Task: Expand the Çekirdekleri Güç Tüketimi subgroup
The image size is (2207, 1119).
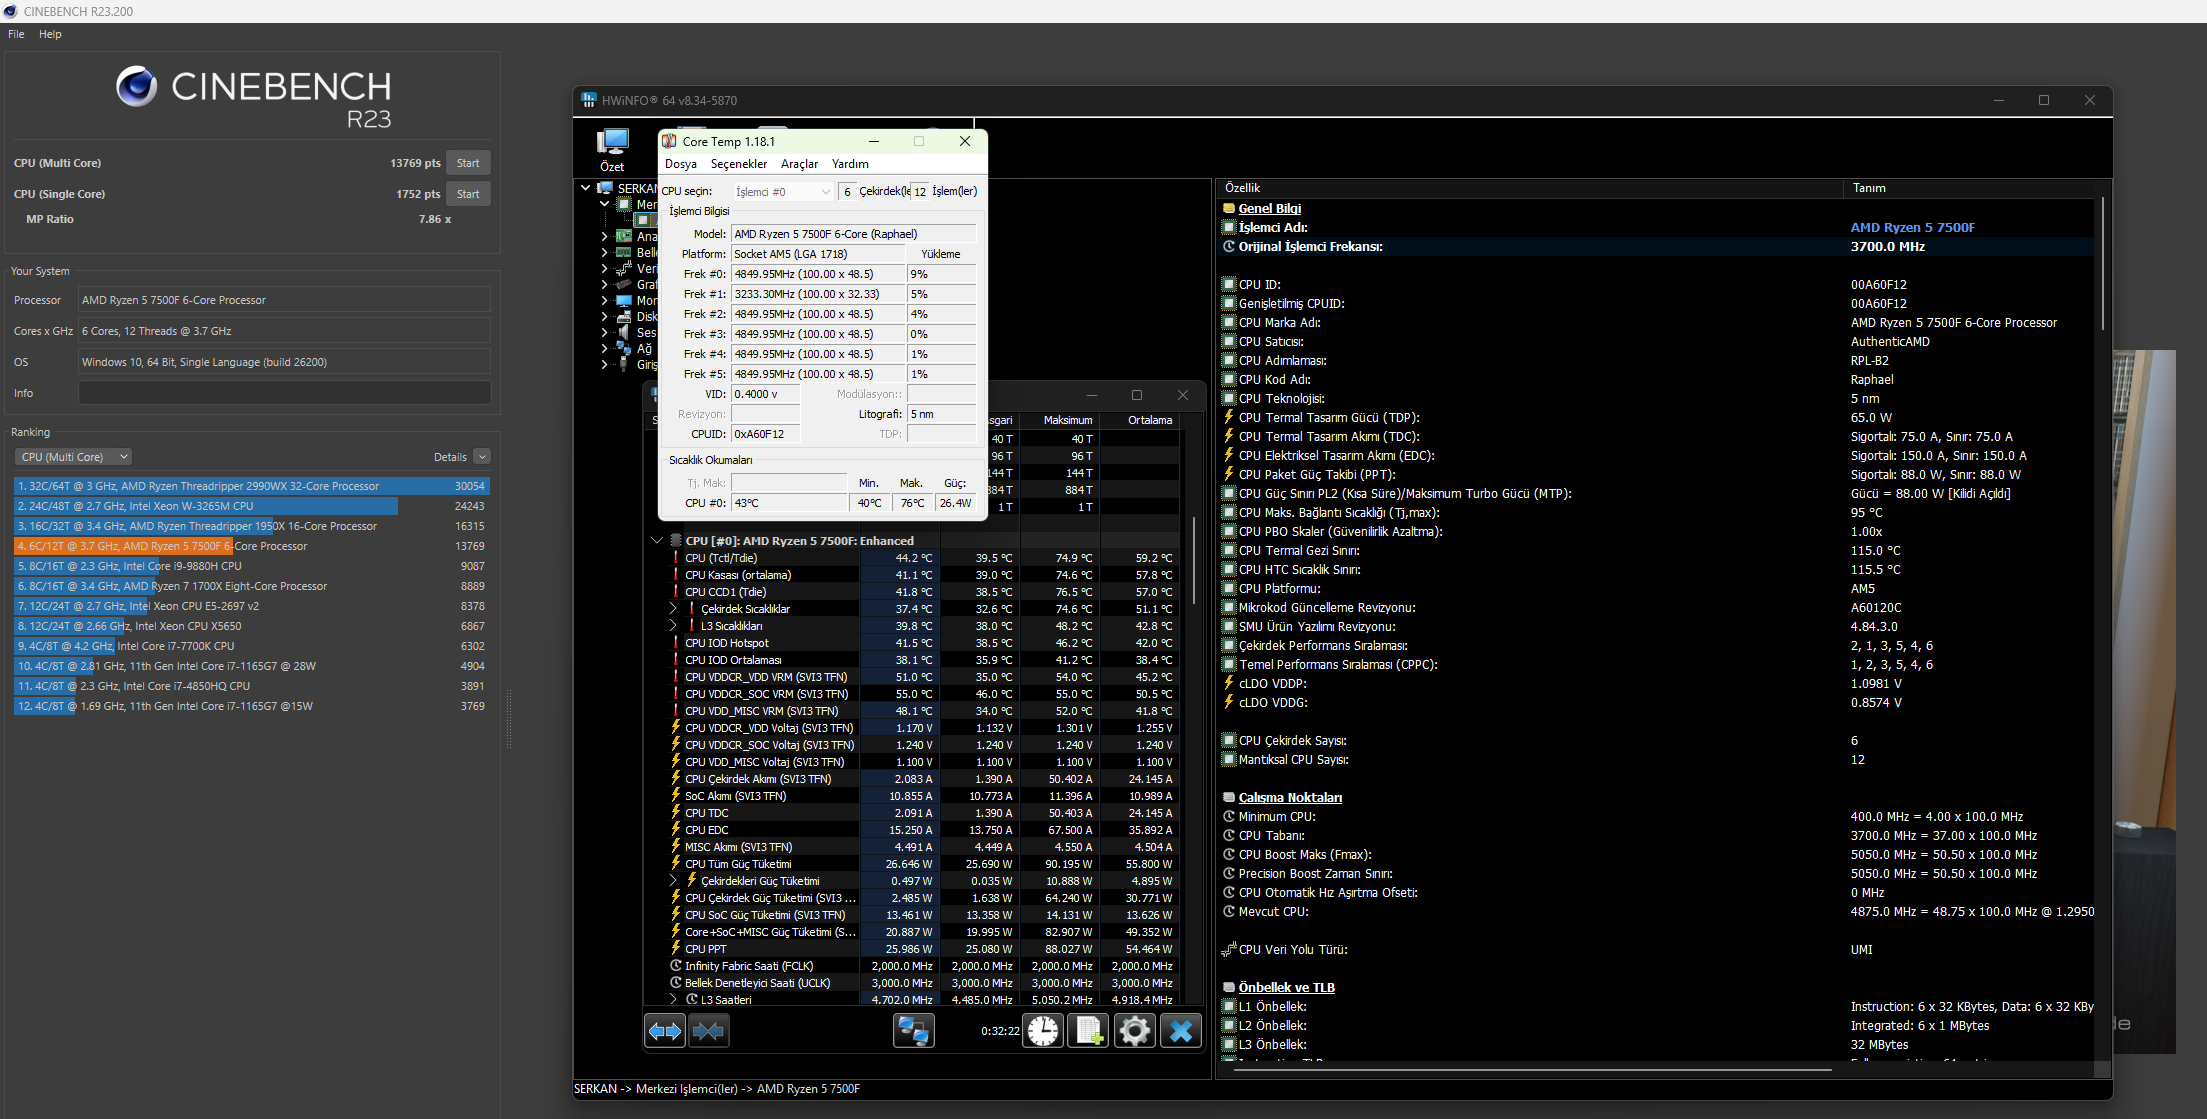Action: tap(673, 880)
